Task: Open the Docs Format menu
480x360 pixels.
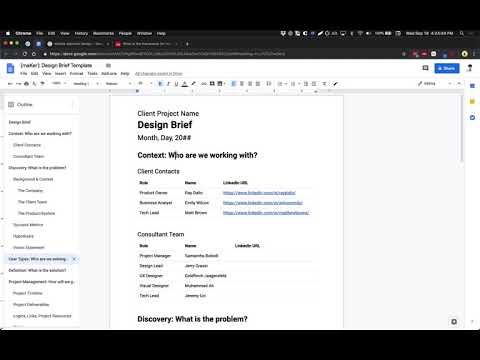Action: [76, 73]
